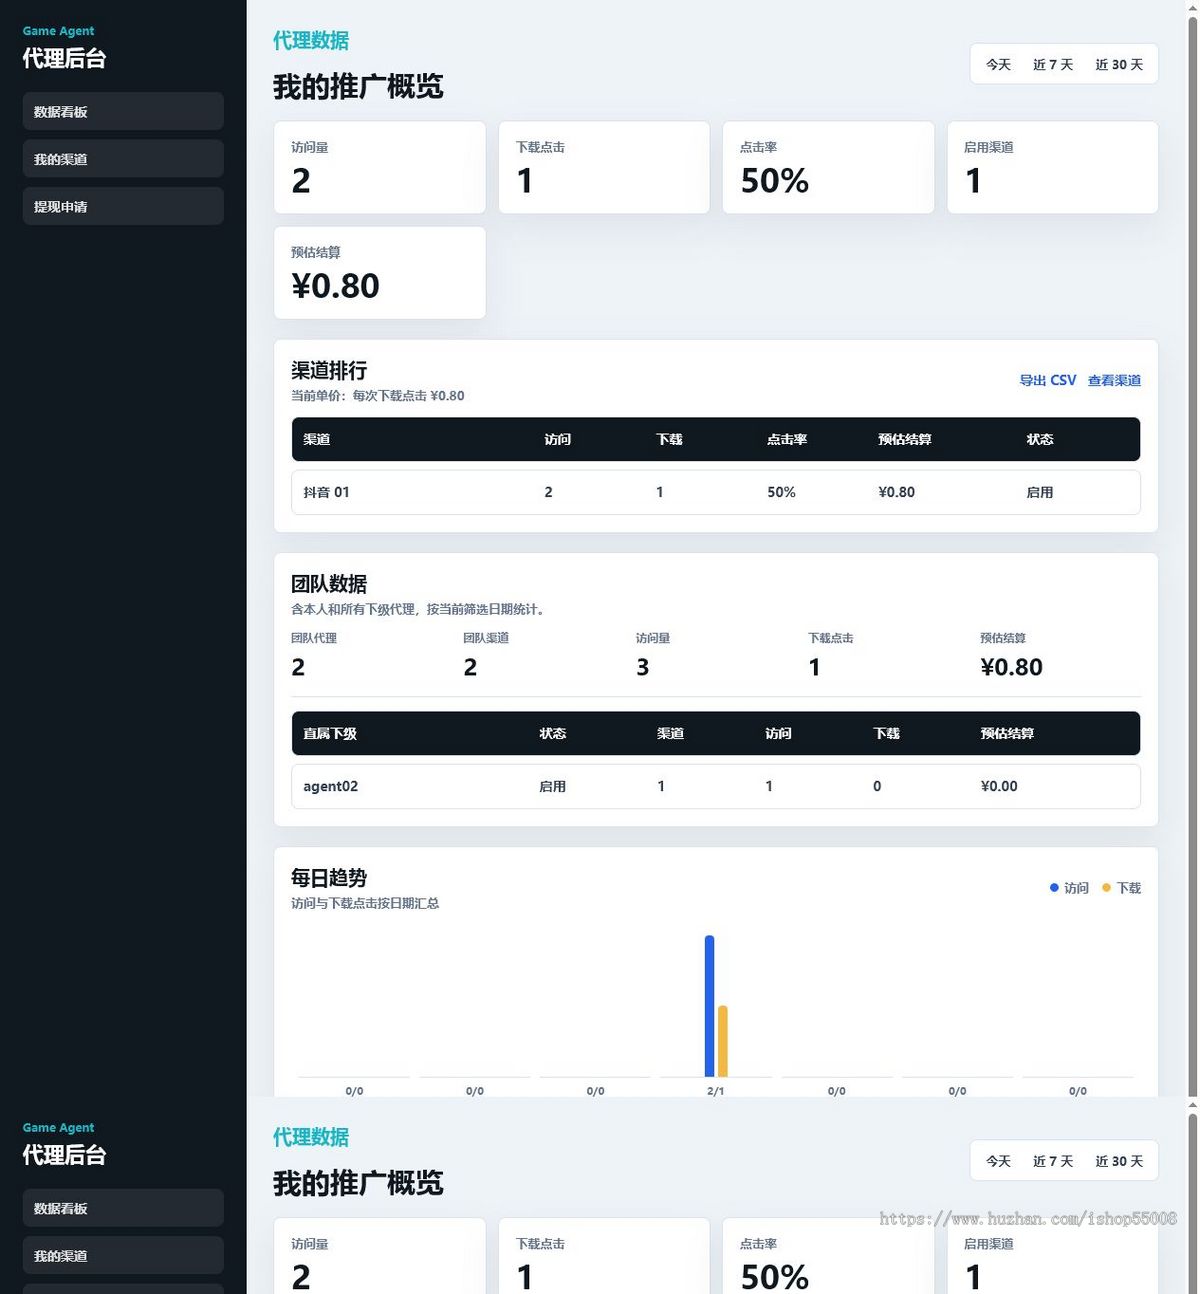1200x1294 pixels.
Task: Click the blue 访问 legend dot
Action: click(x=1054, y=888)
